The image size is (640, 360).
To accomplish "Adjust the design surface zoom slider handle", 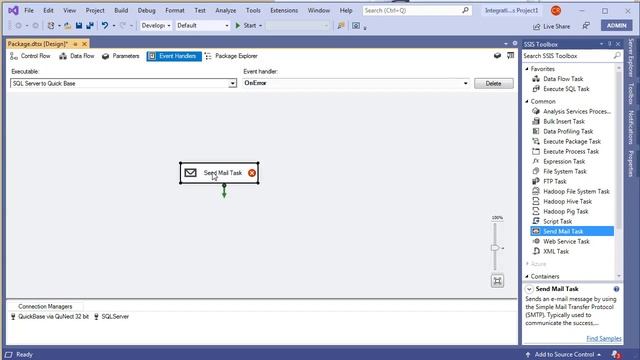I will (495, 248).
